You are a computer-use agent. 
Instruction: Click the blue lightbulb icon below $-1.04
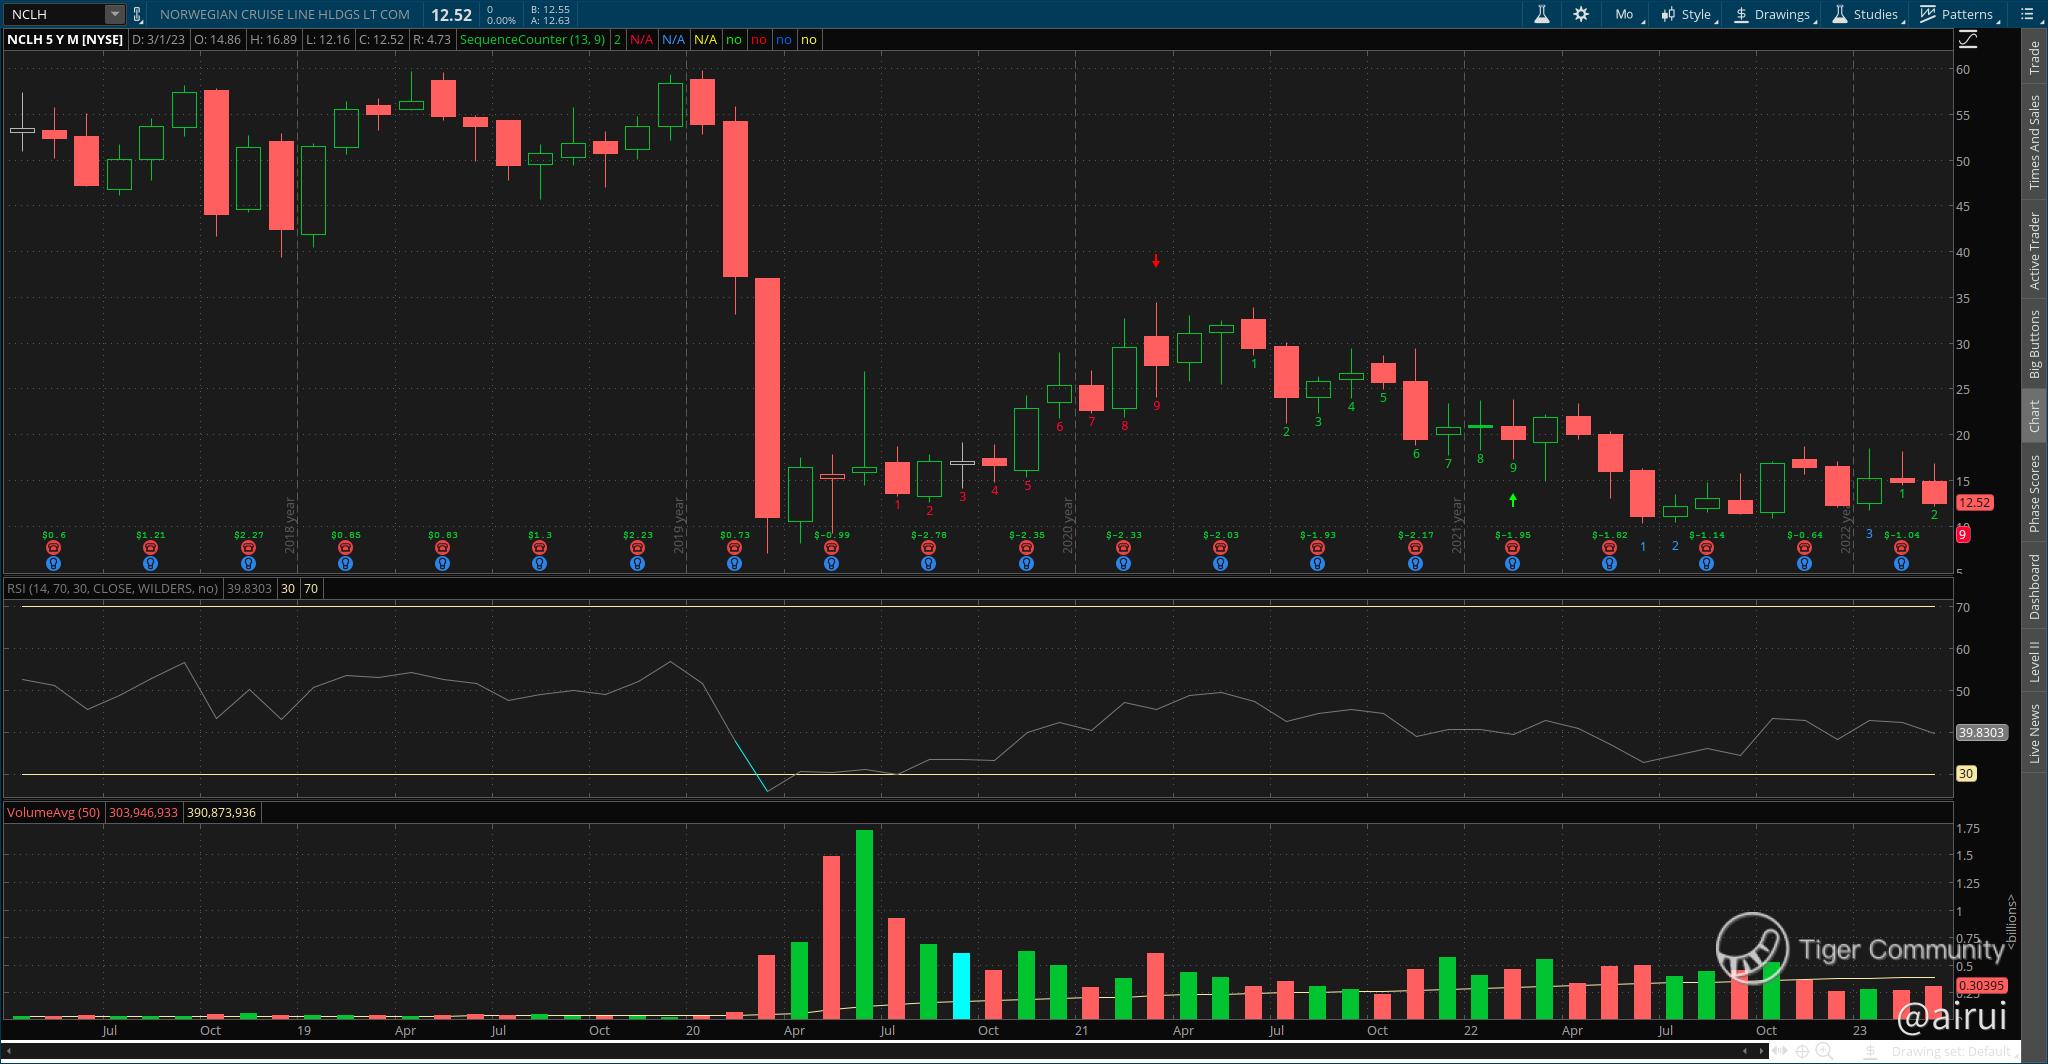tap(1901, 564)
